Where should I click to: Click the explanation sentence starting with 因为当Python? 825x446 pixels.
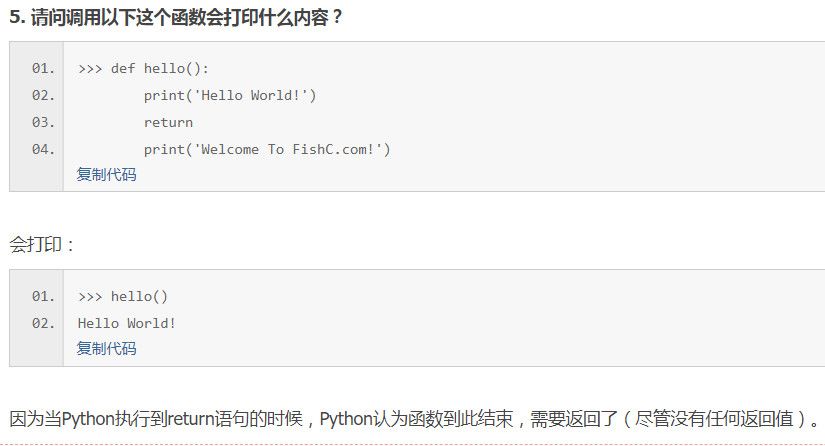coord(300,417)
